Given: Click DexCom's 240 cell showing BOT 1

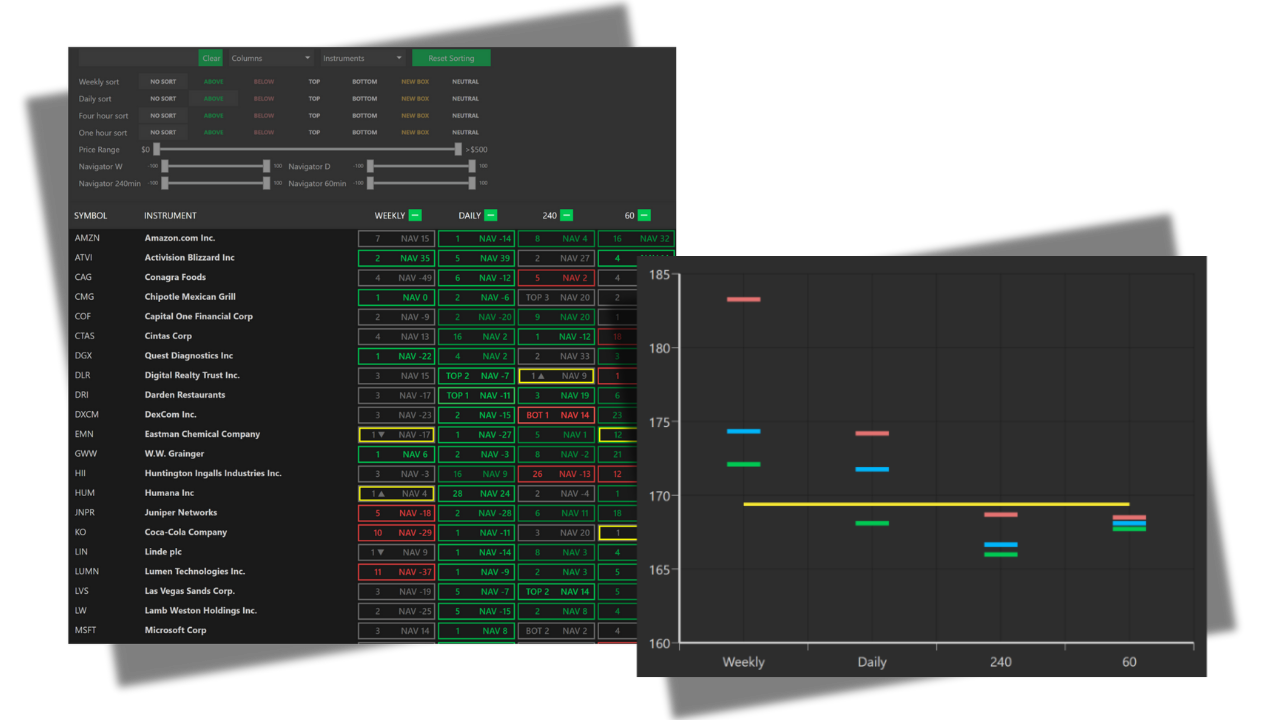Looking at the screenshot, I should click(556, 415).
